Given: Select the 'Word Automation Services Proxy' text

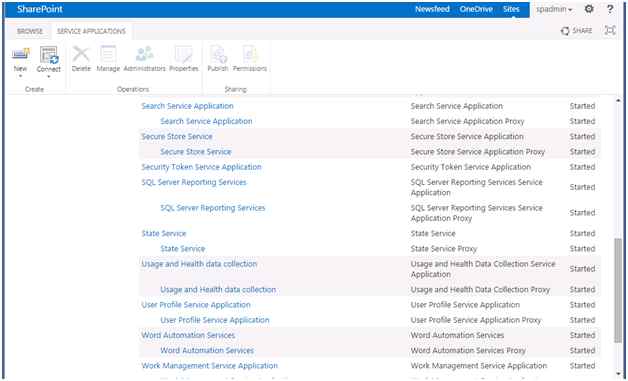Looking at the screenshot, I should 468,351.
